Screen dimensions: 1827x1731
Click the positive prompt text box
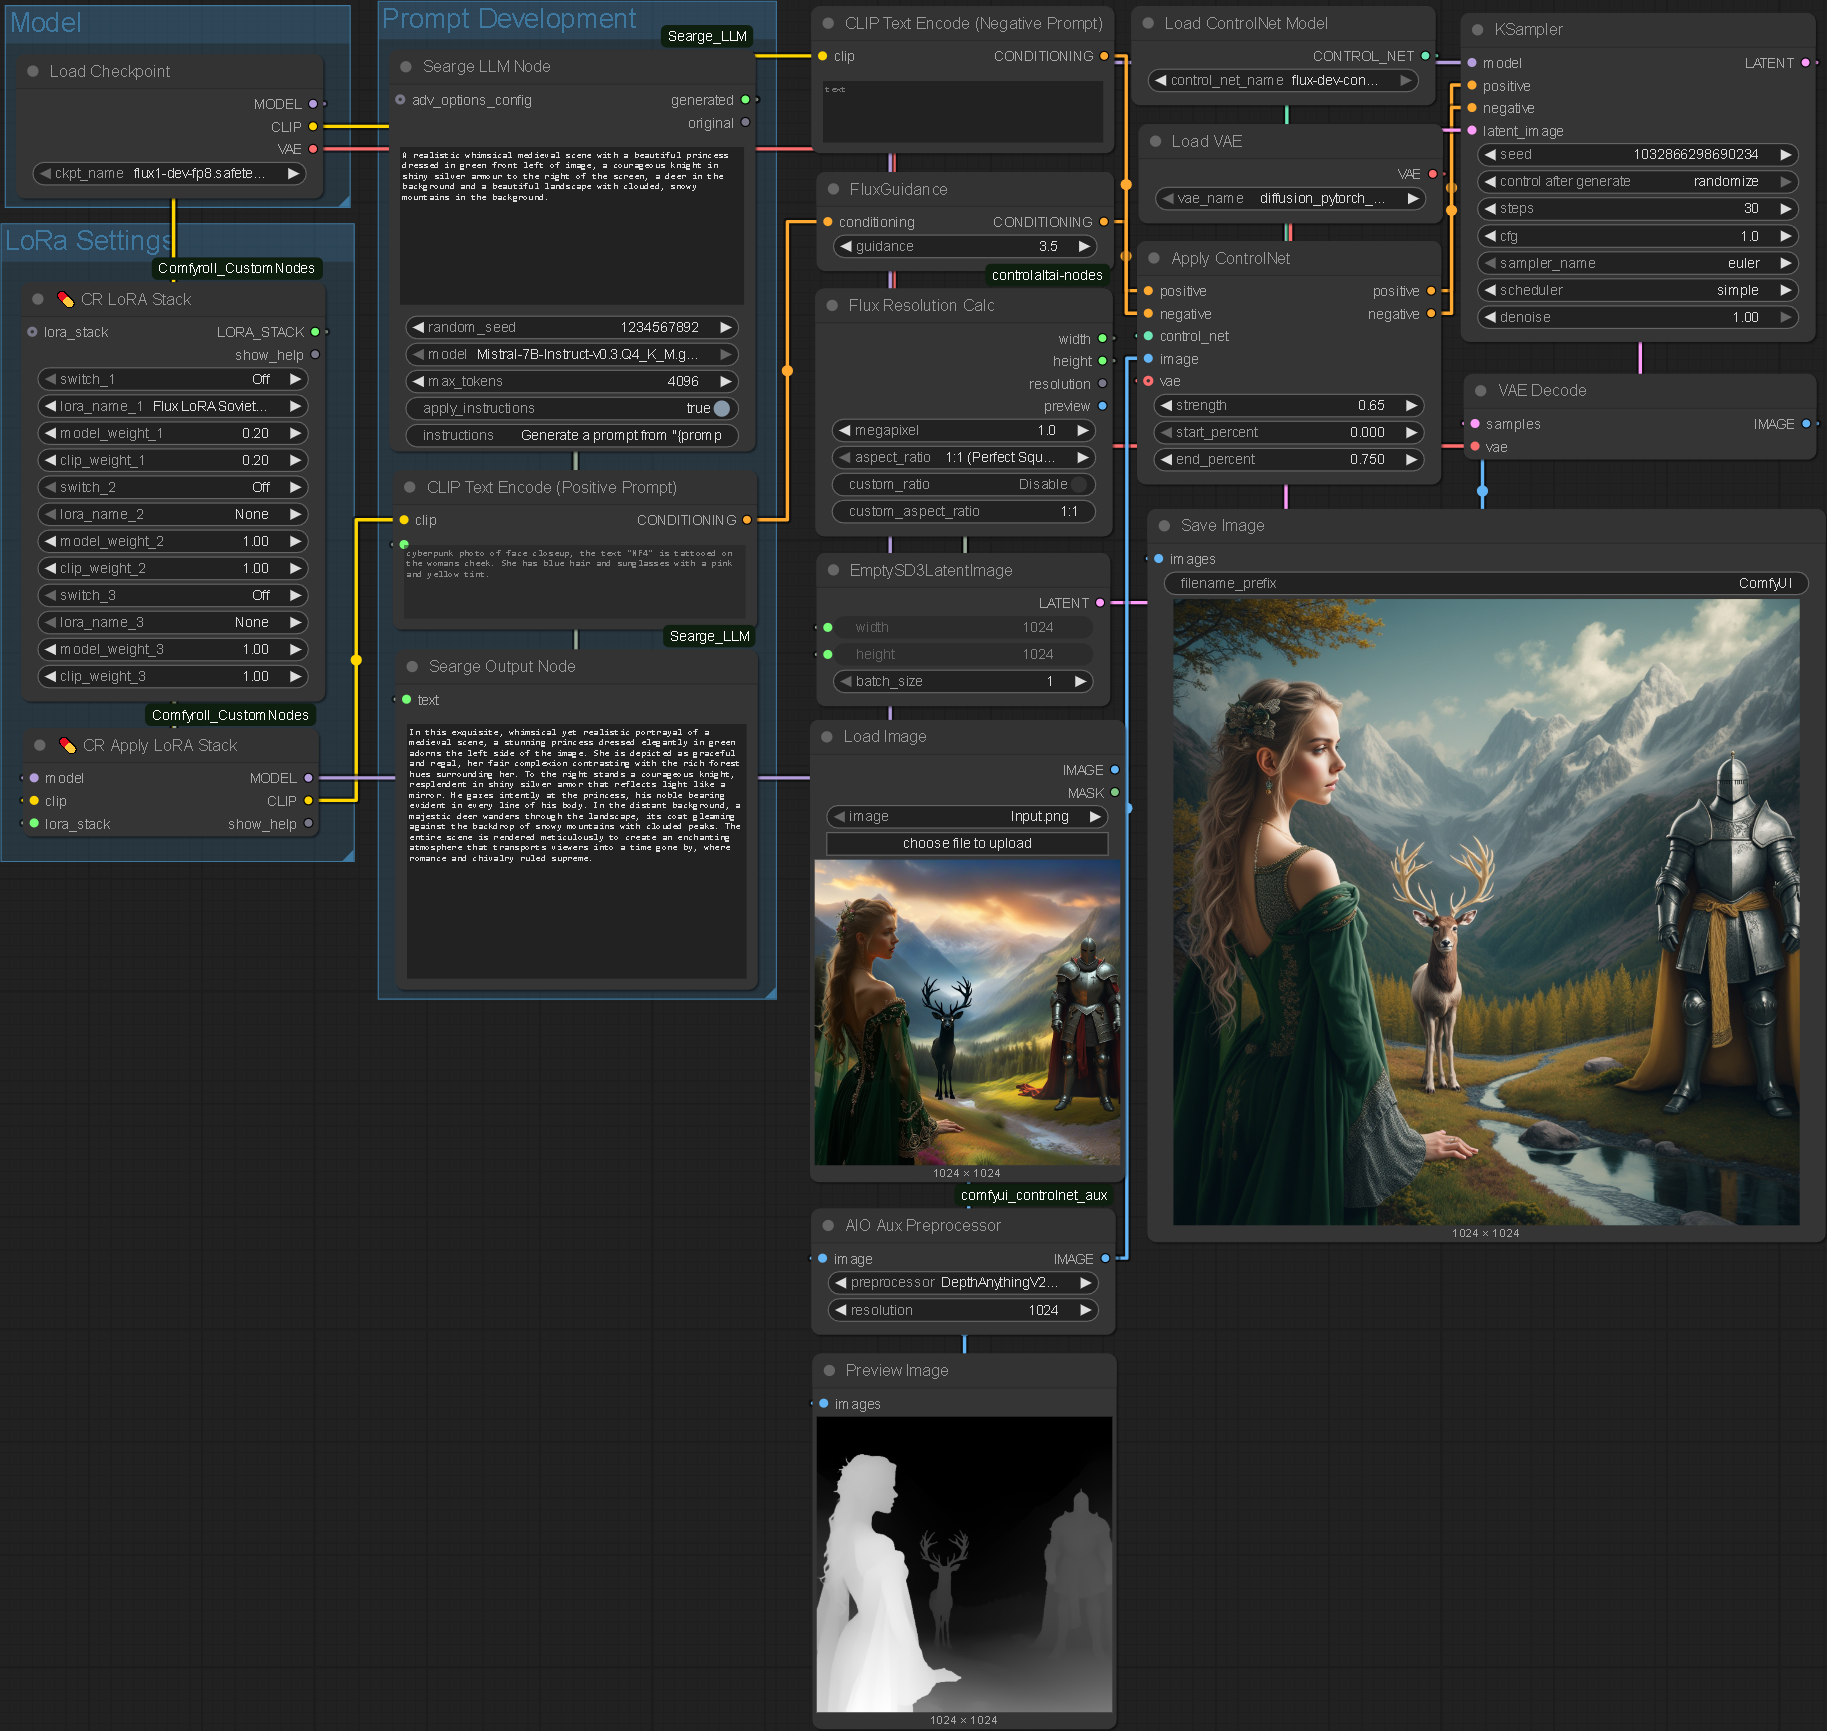coord(575,581)
